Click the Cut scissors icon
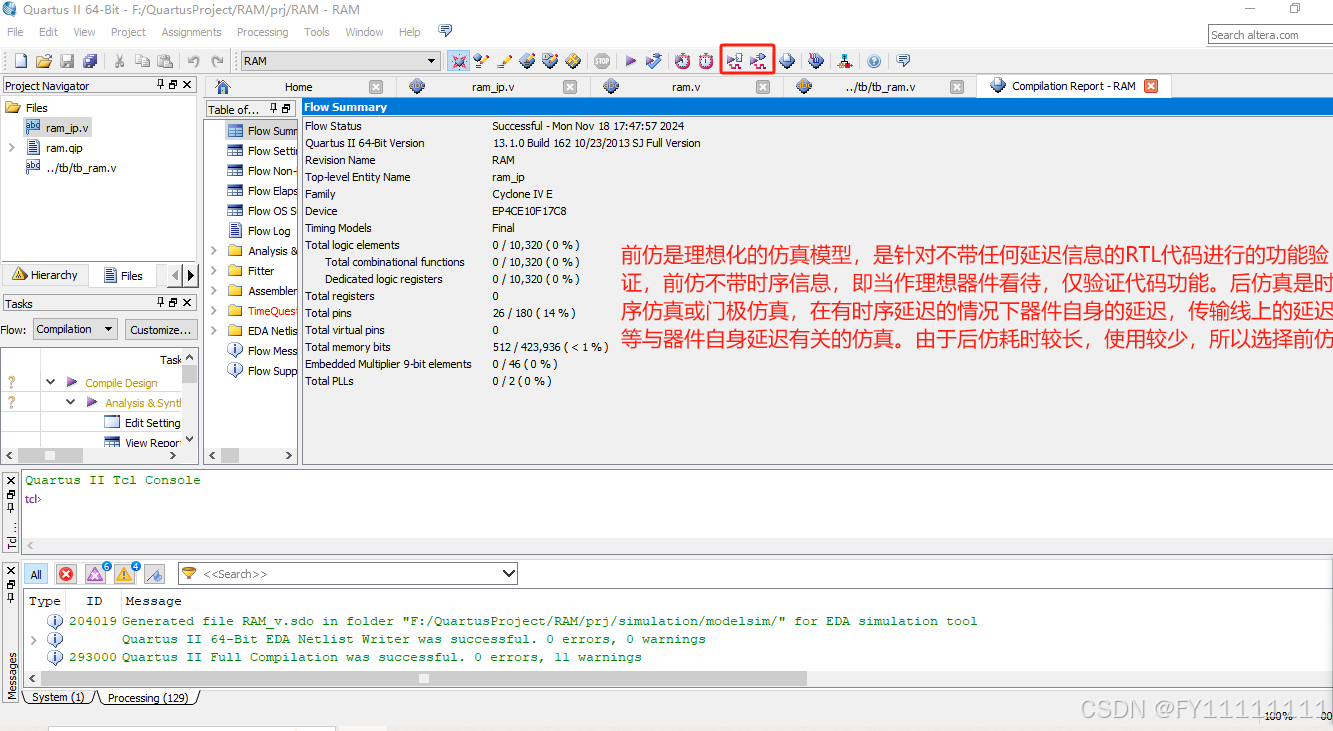The width and height of the screenshot is (1333, 731). pyautogui.click(x=119, y=61)
